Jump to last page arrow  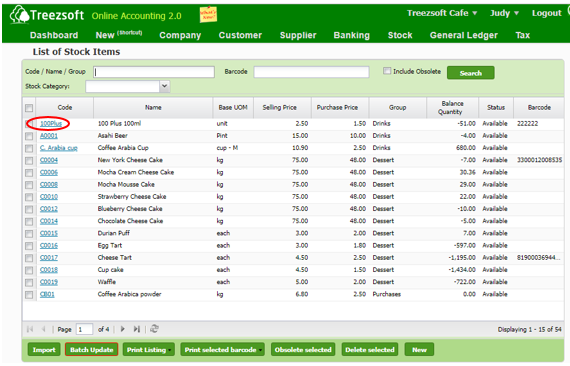(x=136, y=329)
